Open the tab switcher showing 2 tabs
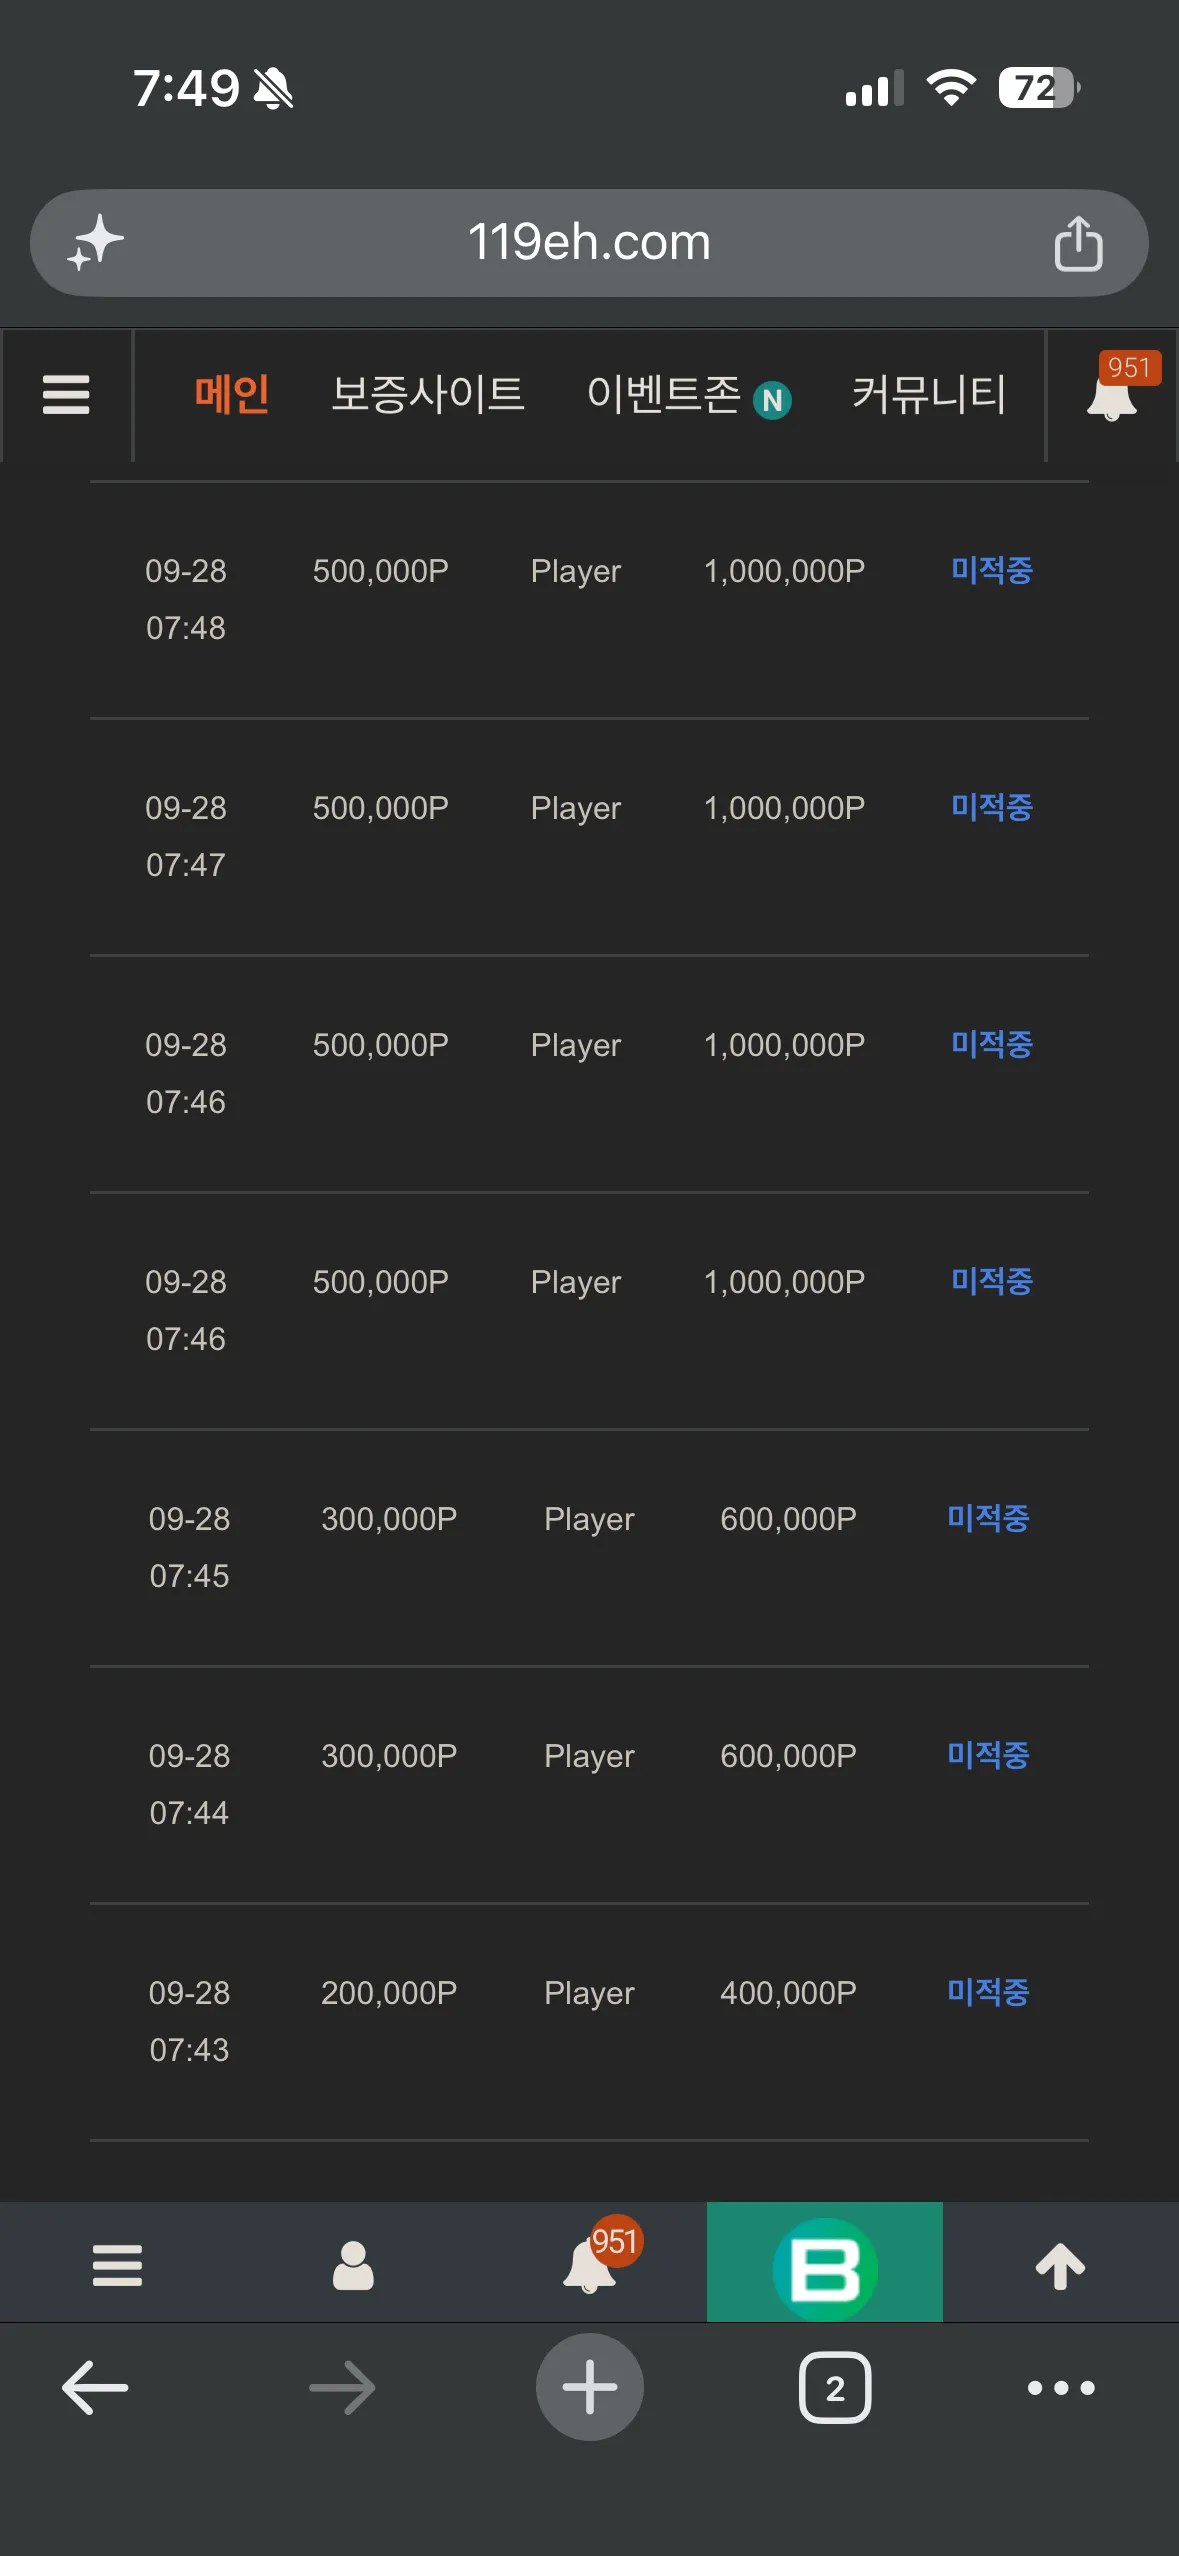 coord(835,2387)
